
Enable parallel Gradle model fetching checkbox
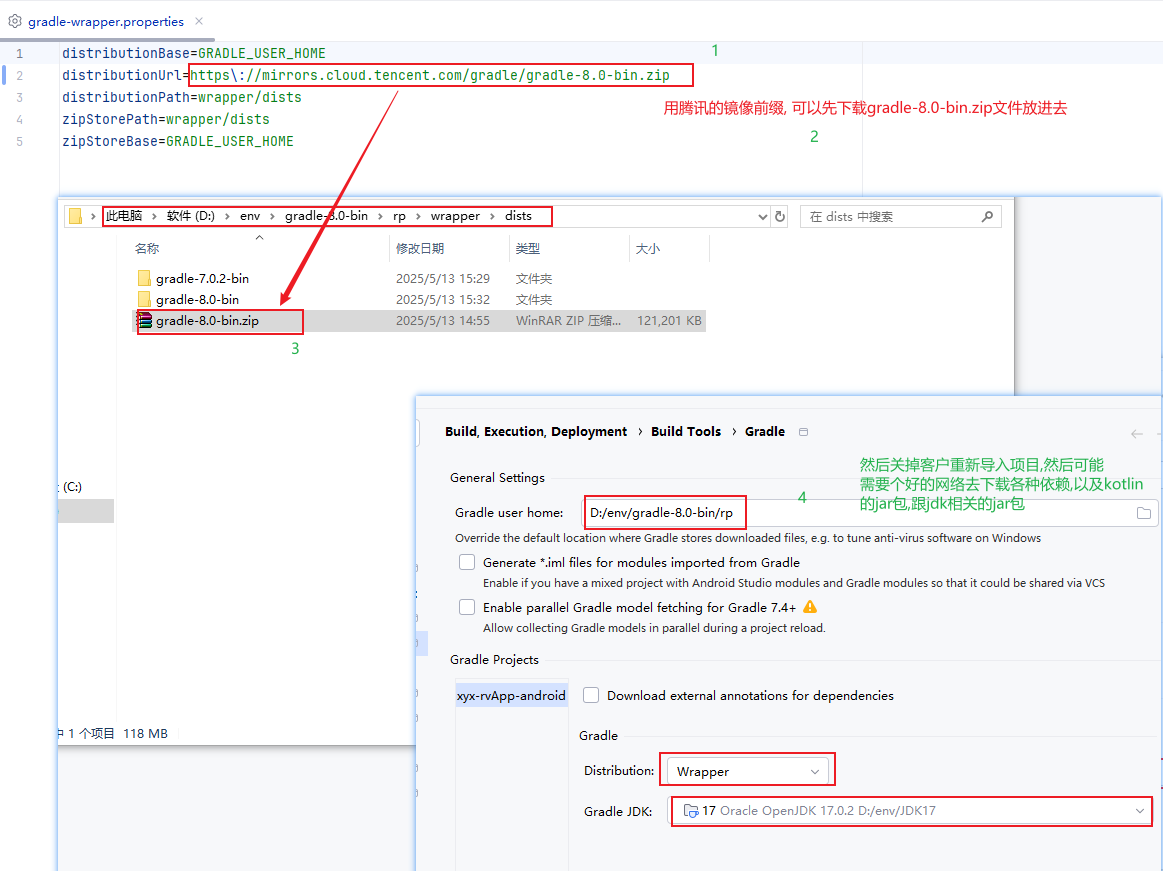(x=467, y=608)
